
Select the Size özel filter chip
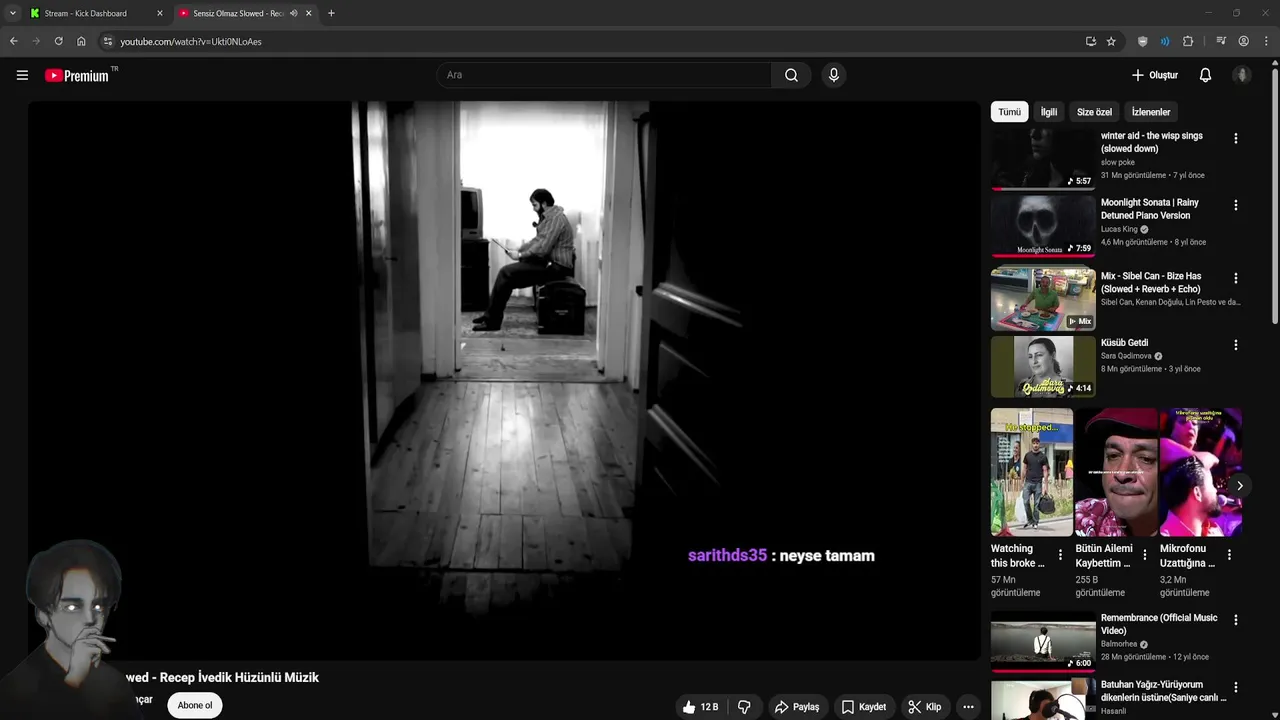[x=1094, y=112]
